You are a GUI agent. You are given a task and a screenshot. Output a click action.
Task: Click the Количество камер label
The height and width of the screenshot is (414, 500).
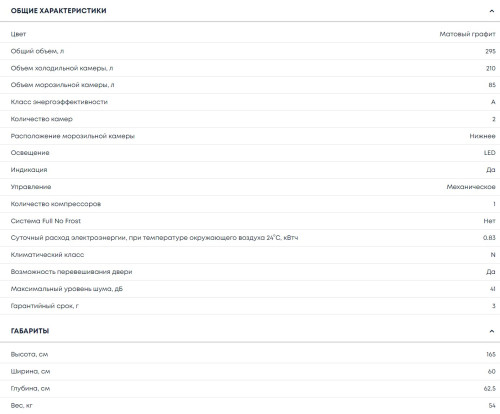(x=41, y=119)
